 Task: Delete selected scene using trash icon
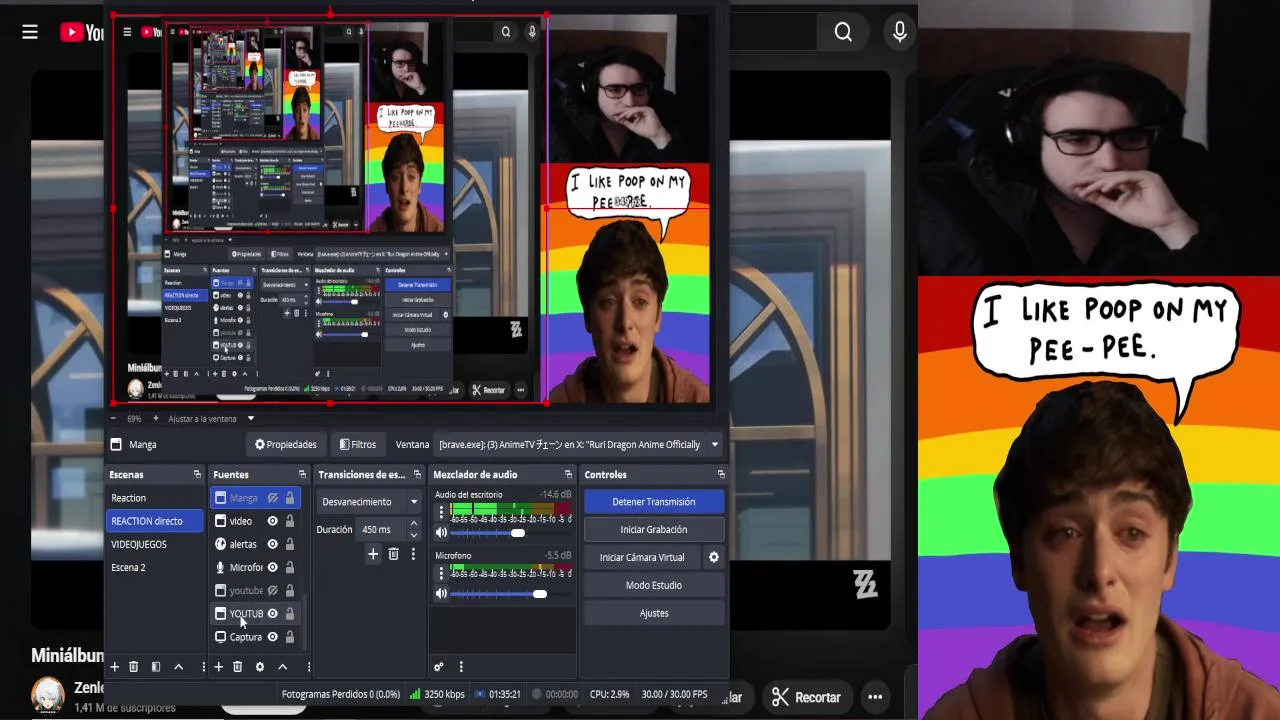point(133,667)
